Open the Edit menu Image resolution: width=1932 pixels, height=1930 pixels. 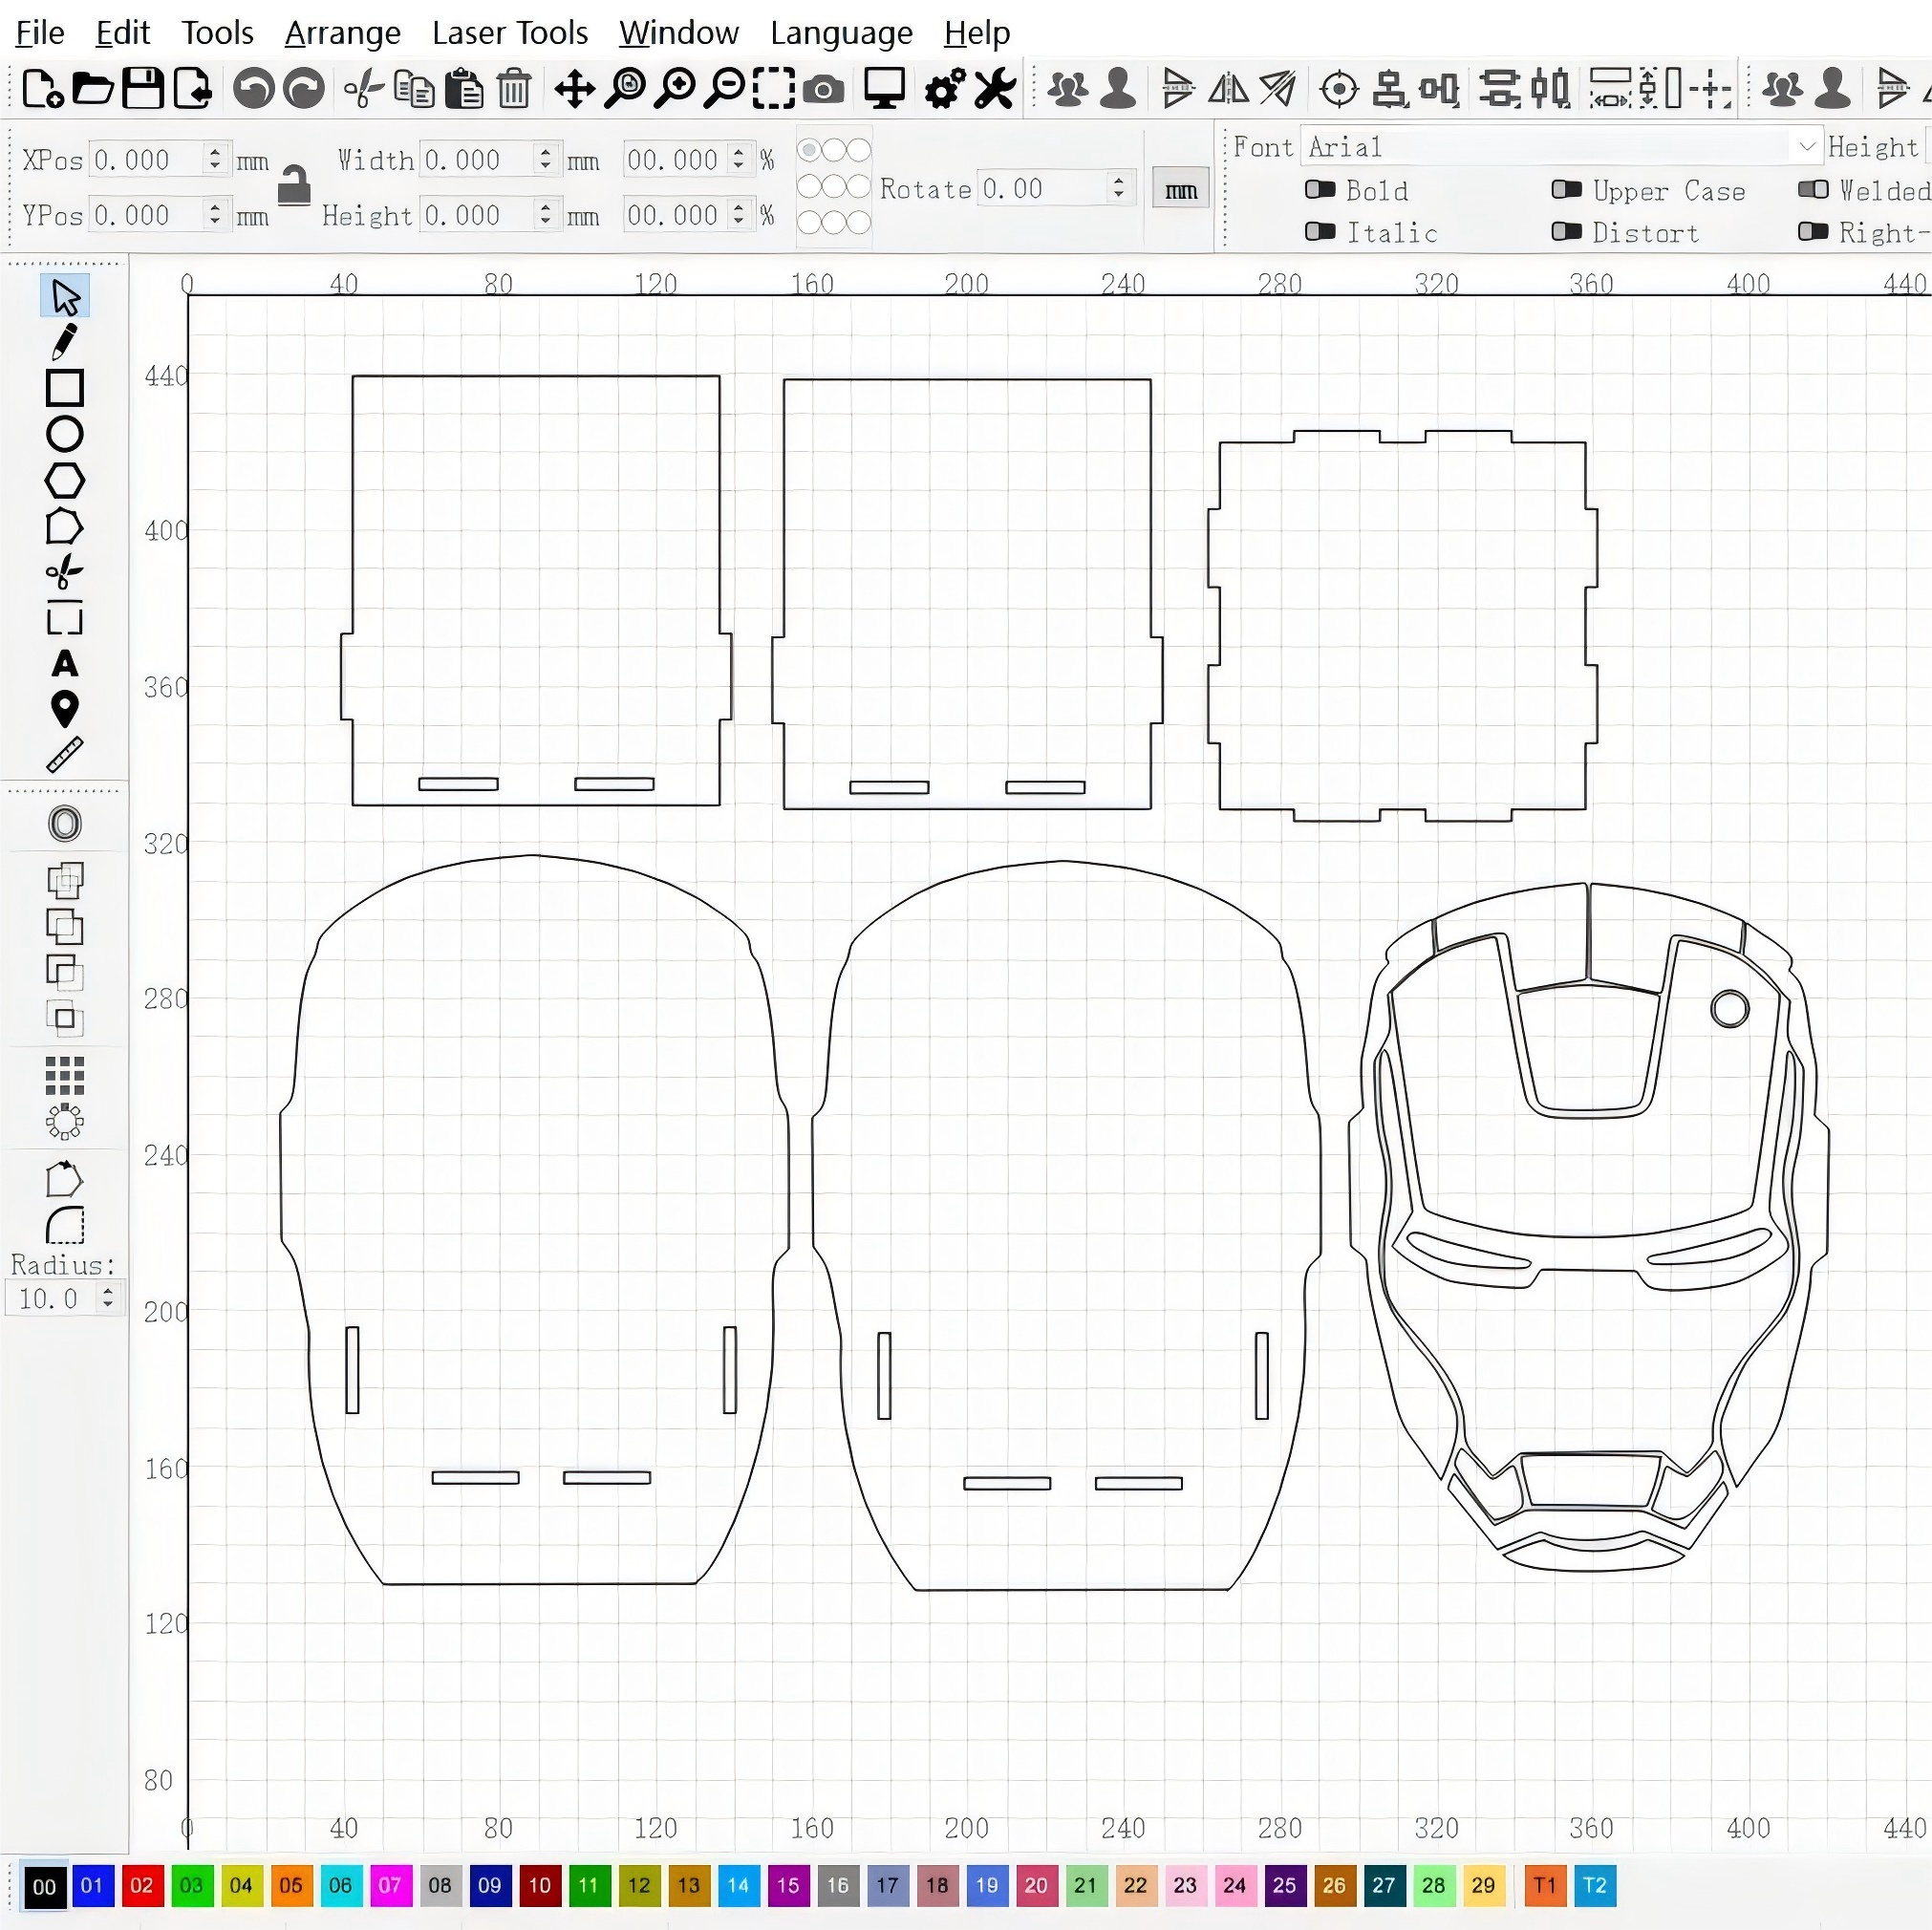coord(122,33)
